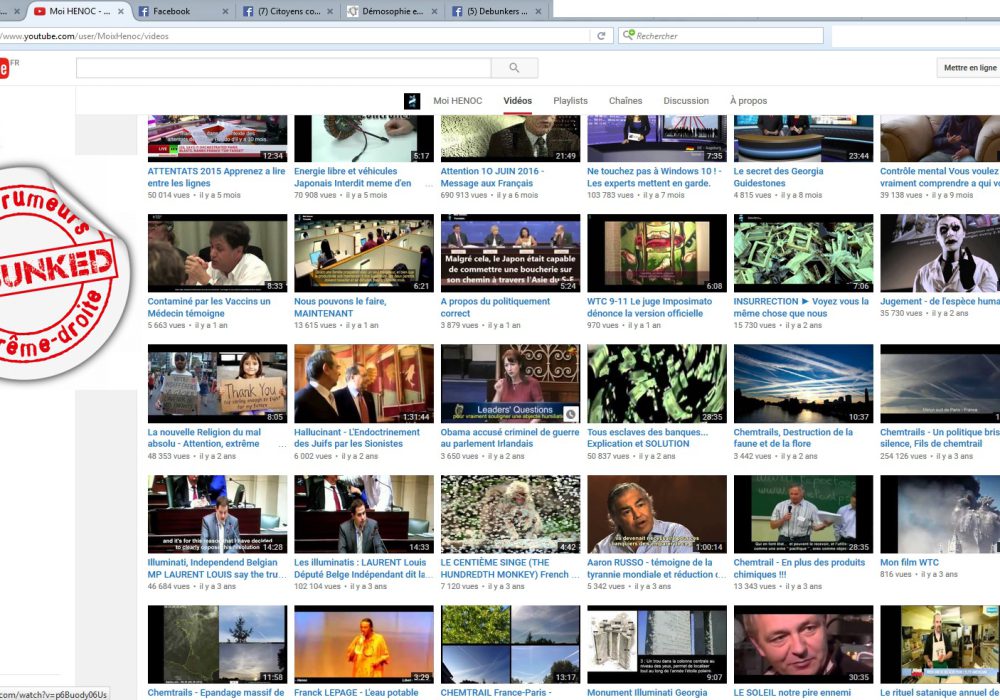Close the Debunkers tab
The image size is (1000, 700).
click(x=538, y=11)
